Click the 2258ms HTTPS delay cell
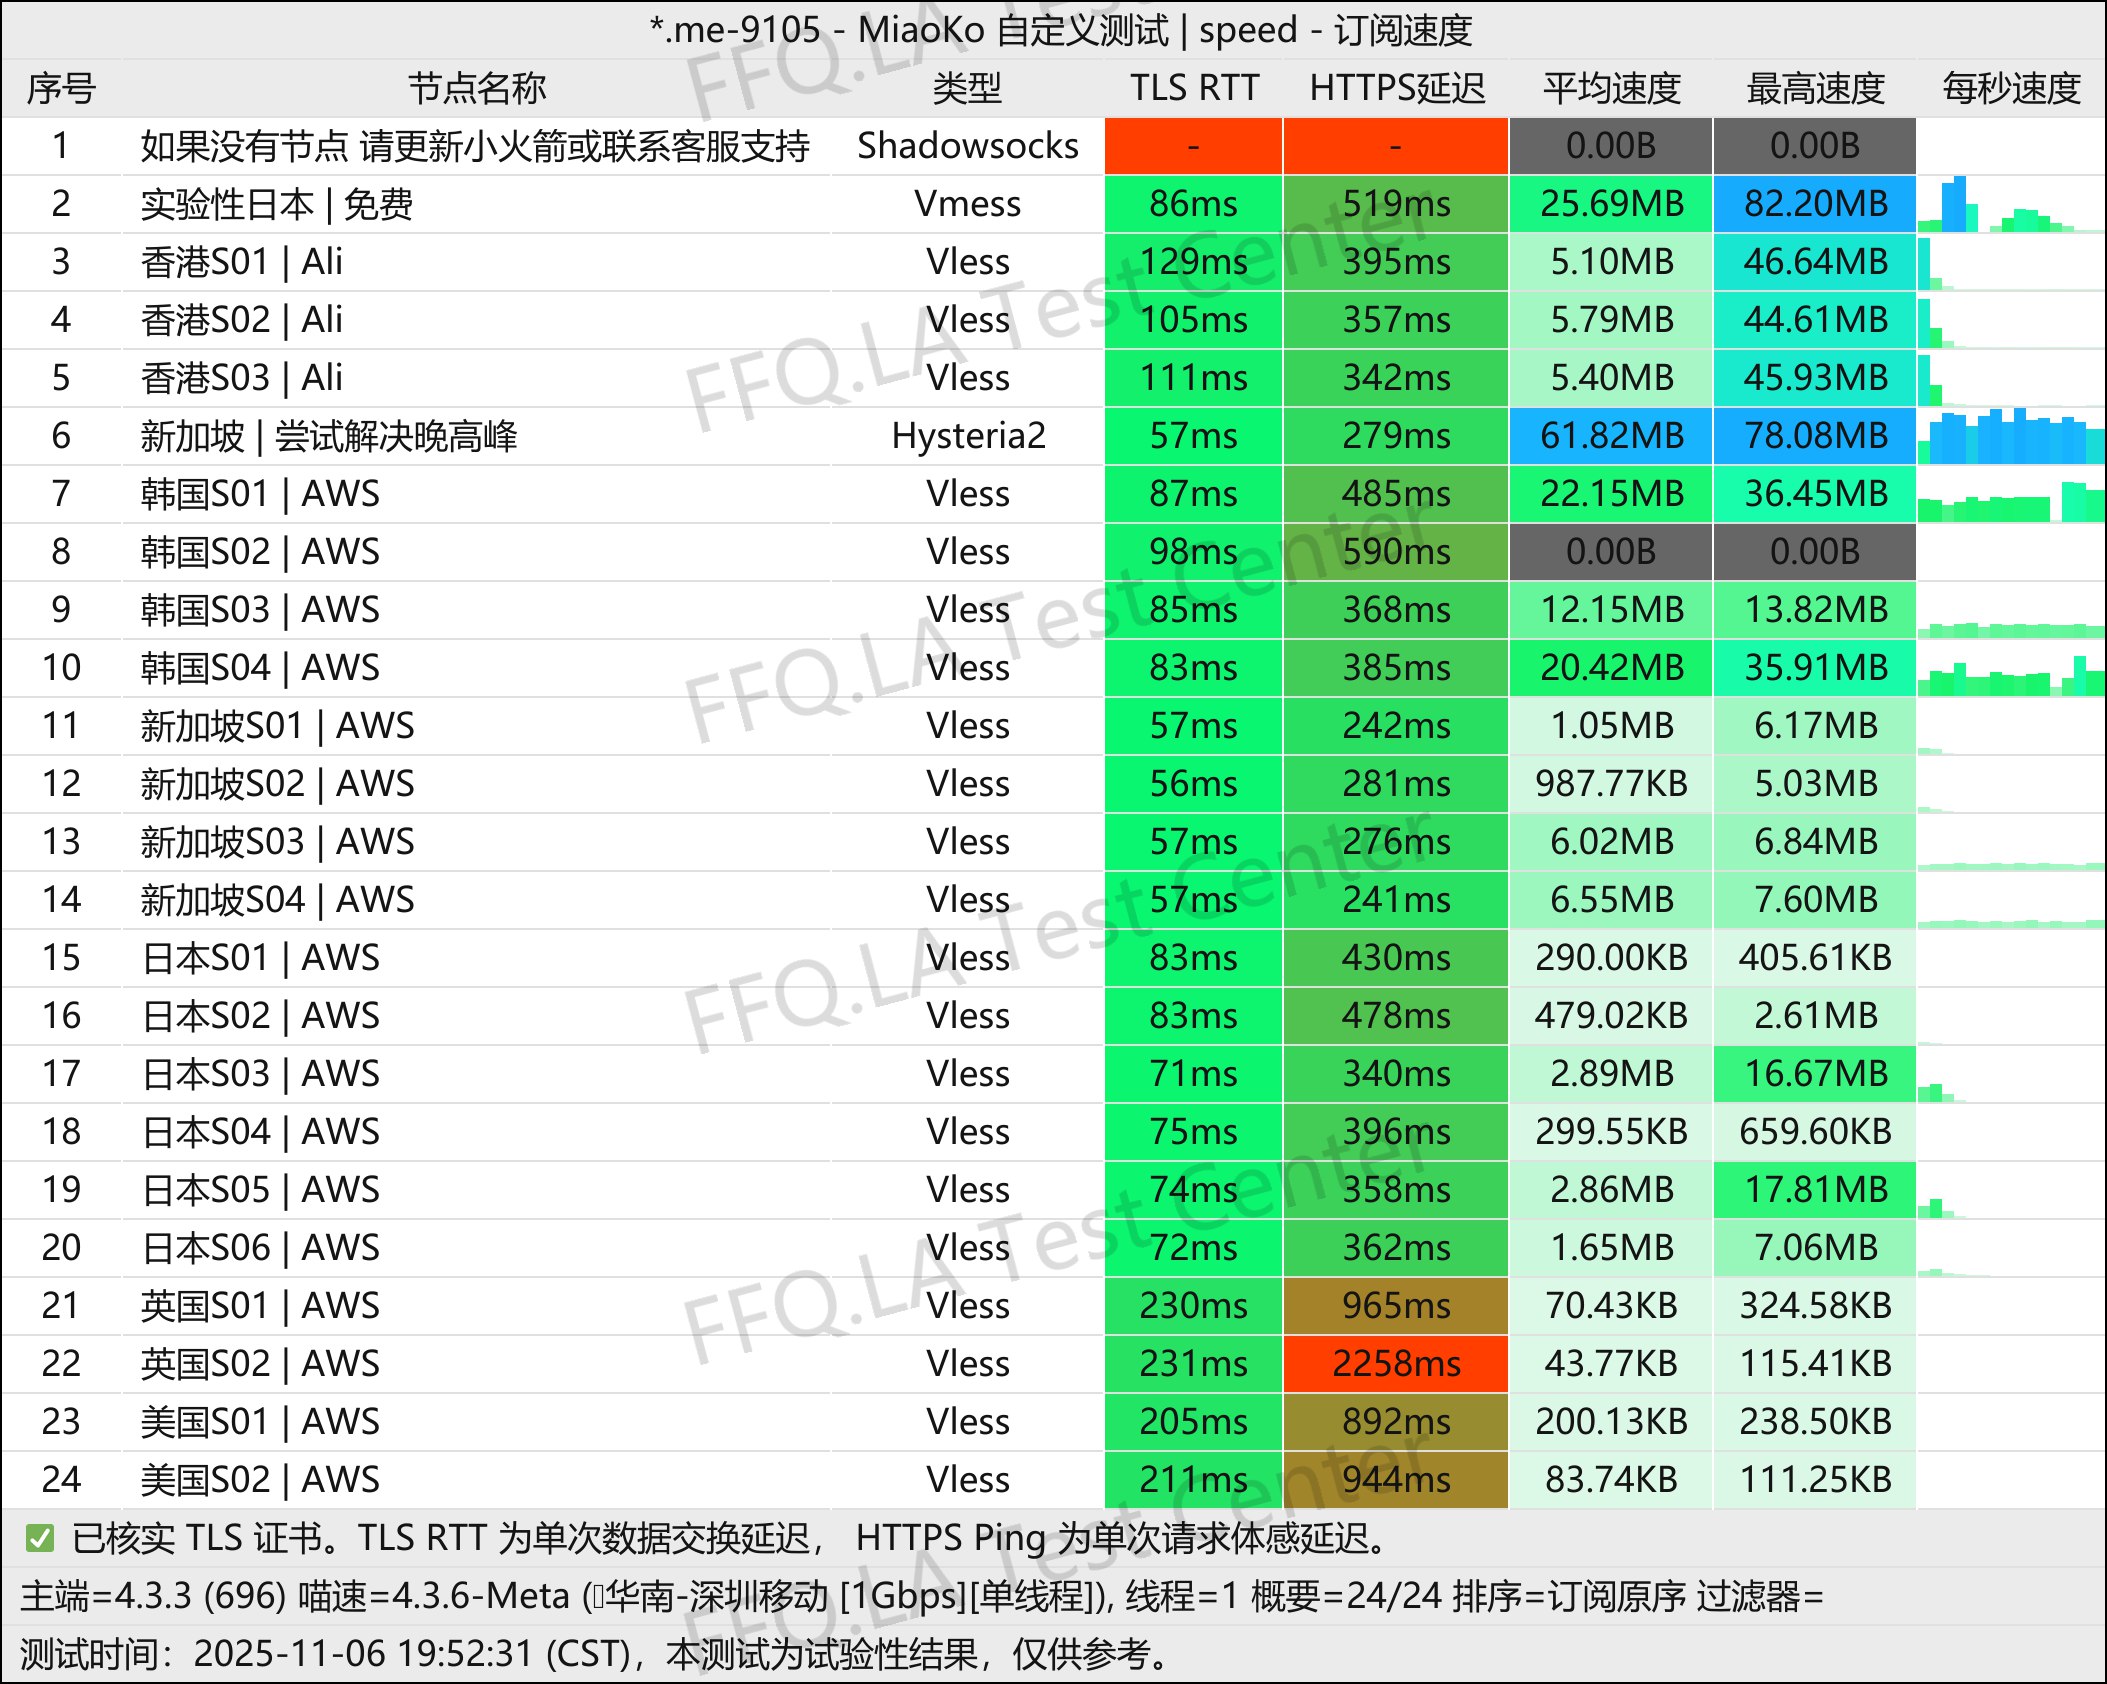The image size is (2107, 1684). coord(1396,1364)
